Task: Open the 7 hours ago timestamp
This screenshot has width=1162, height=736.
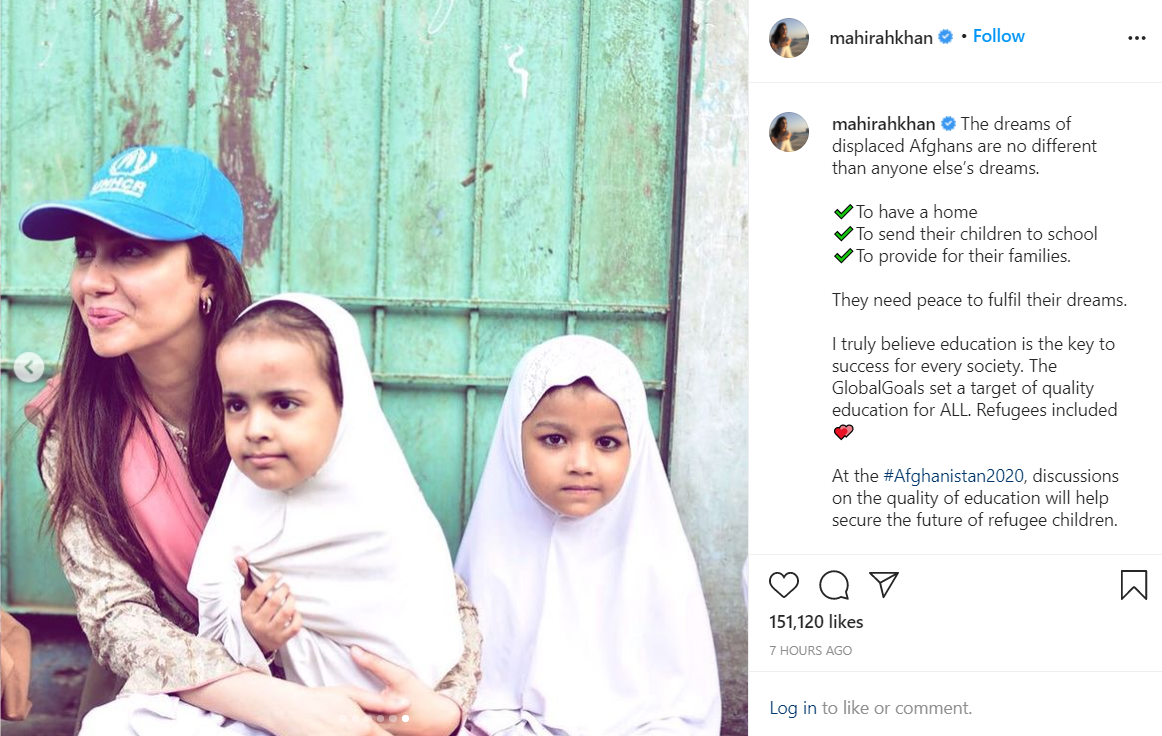Action: point(811,650)
